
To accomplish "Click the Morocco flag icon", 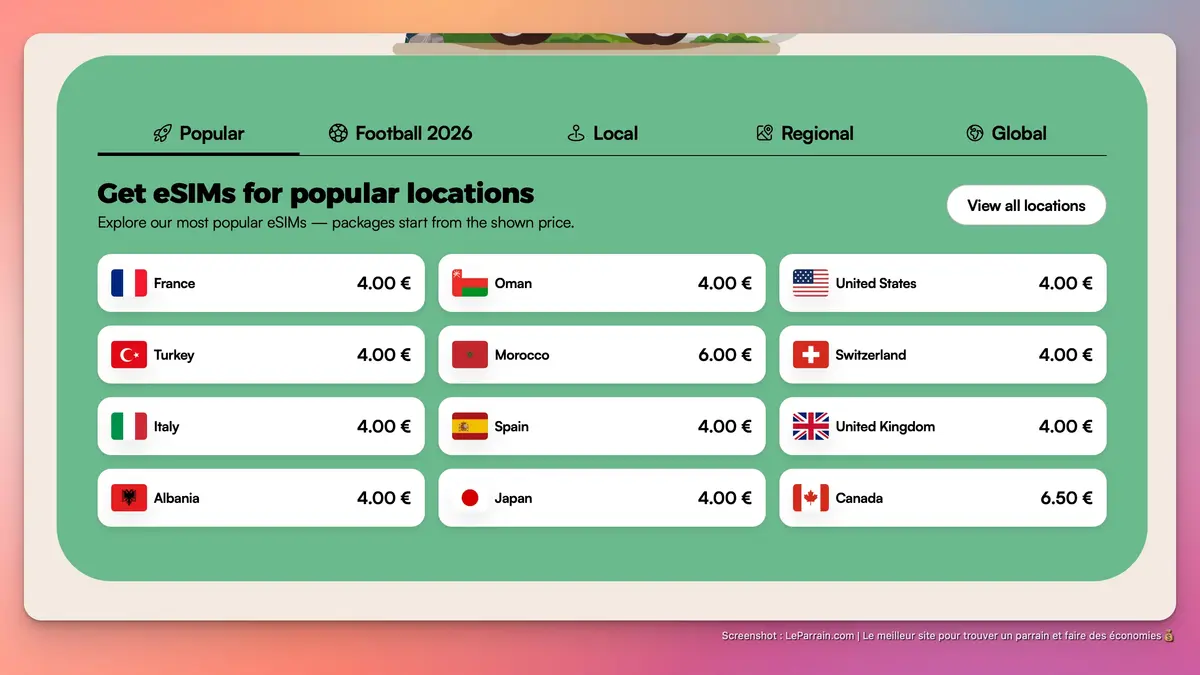I will point(470,355).
